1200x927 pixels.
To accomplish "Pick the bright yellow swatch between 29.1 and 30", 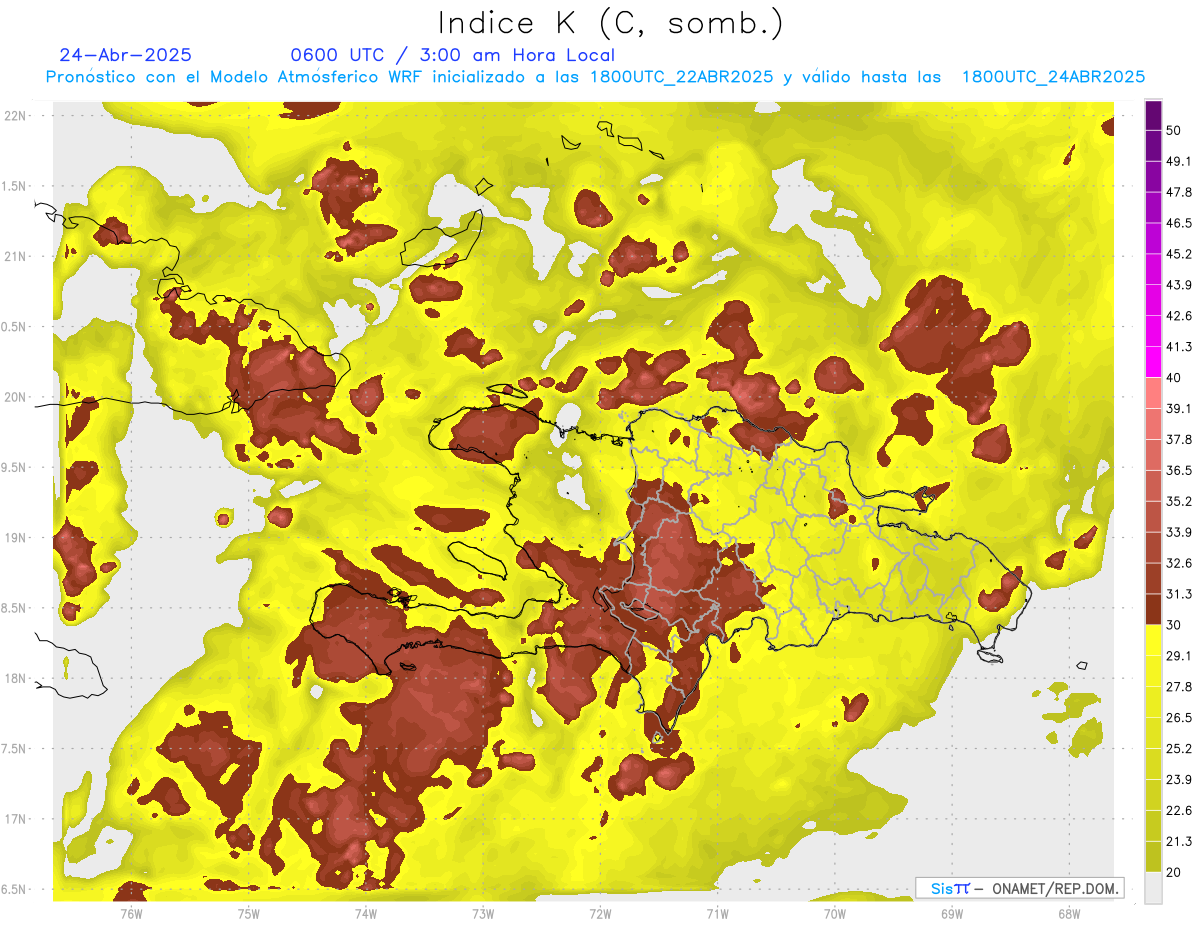I will [1154, 640].
